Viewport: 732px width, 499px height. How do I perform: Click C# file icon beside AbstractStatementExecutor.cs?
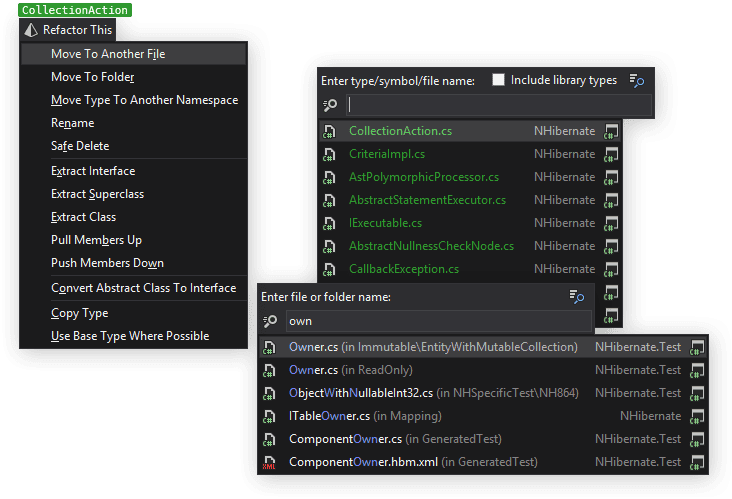coord(329,200)
